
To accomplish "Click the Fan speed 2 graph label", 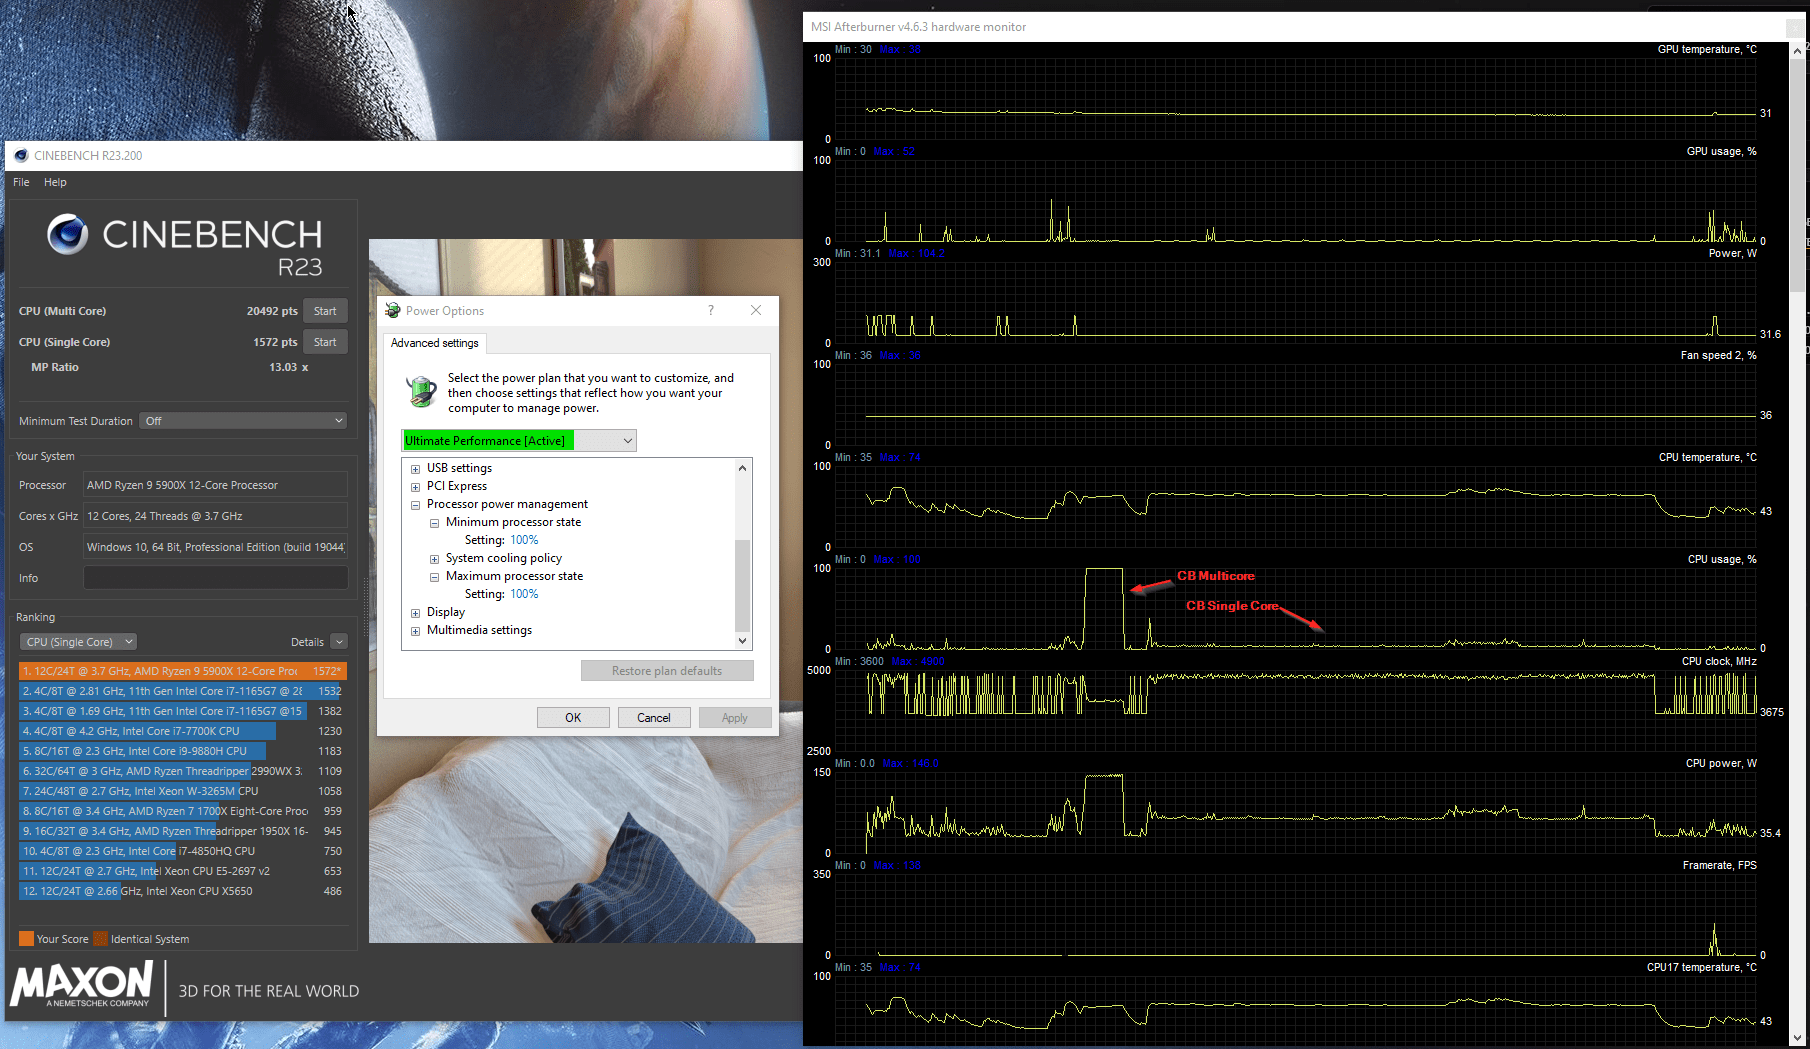I will pos(1718,355).
